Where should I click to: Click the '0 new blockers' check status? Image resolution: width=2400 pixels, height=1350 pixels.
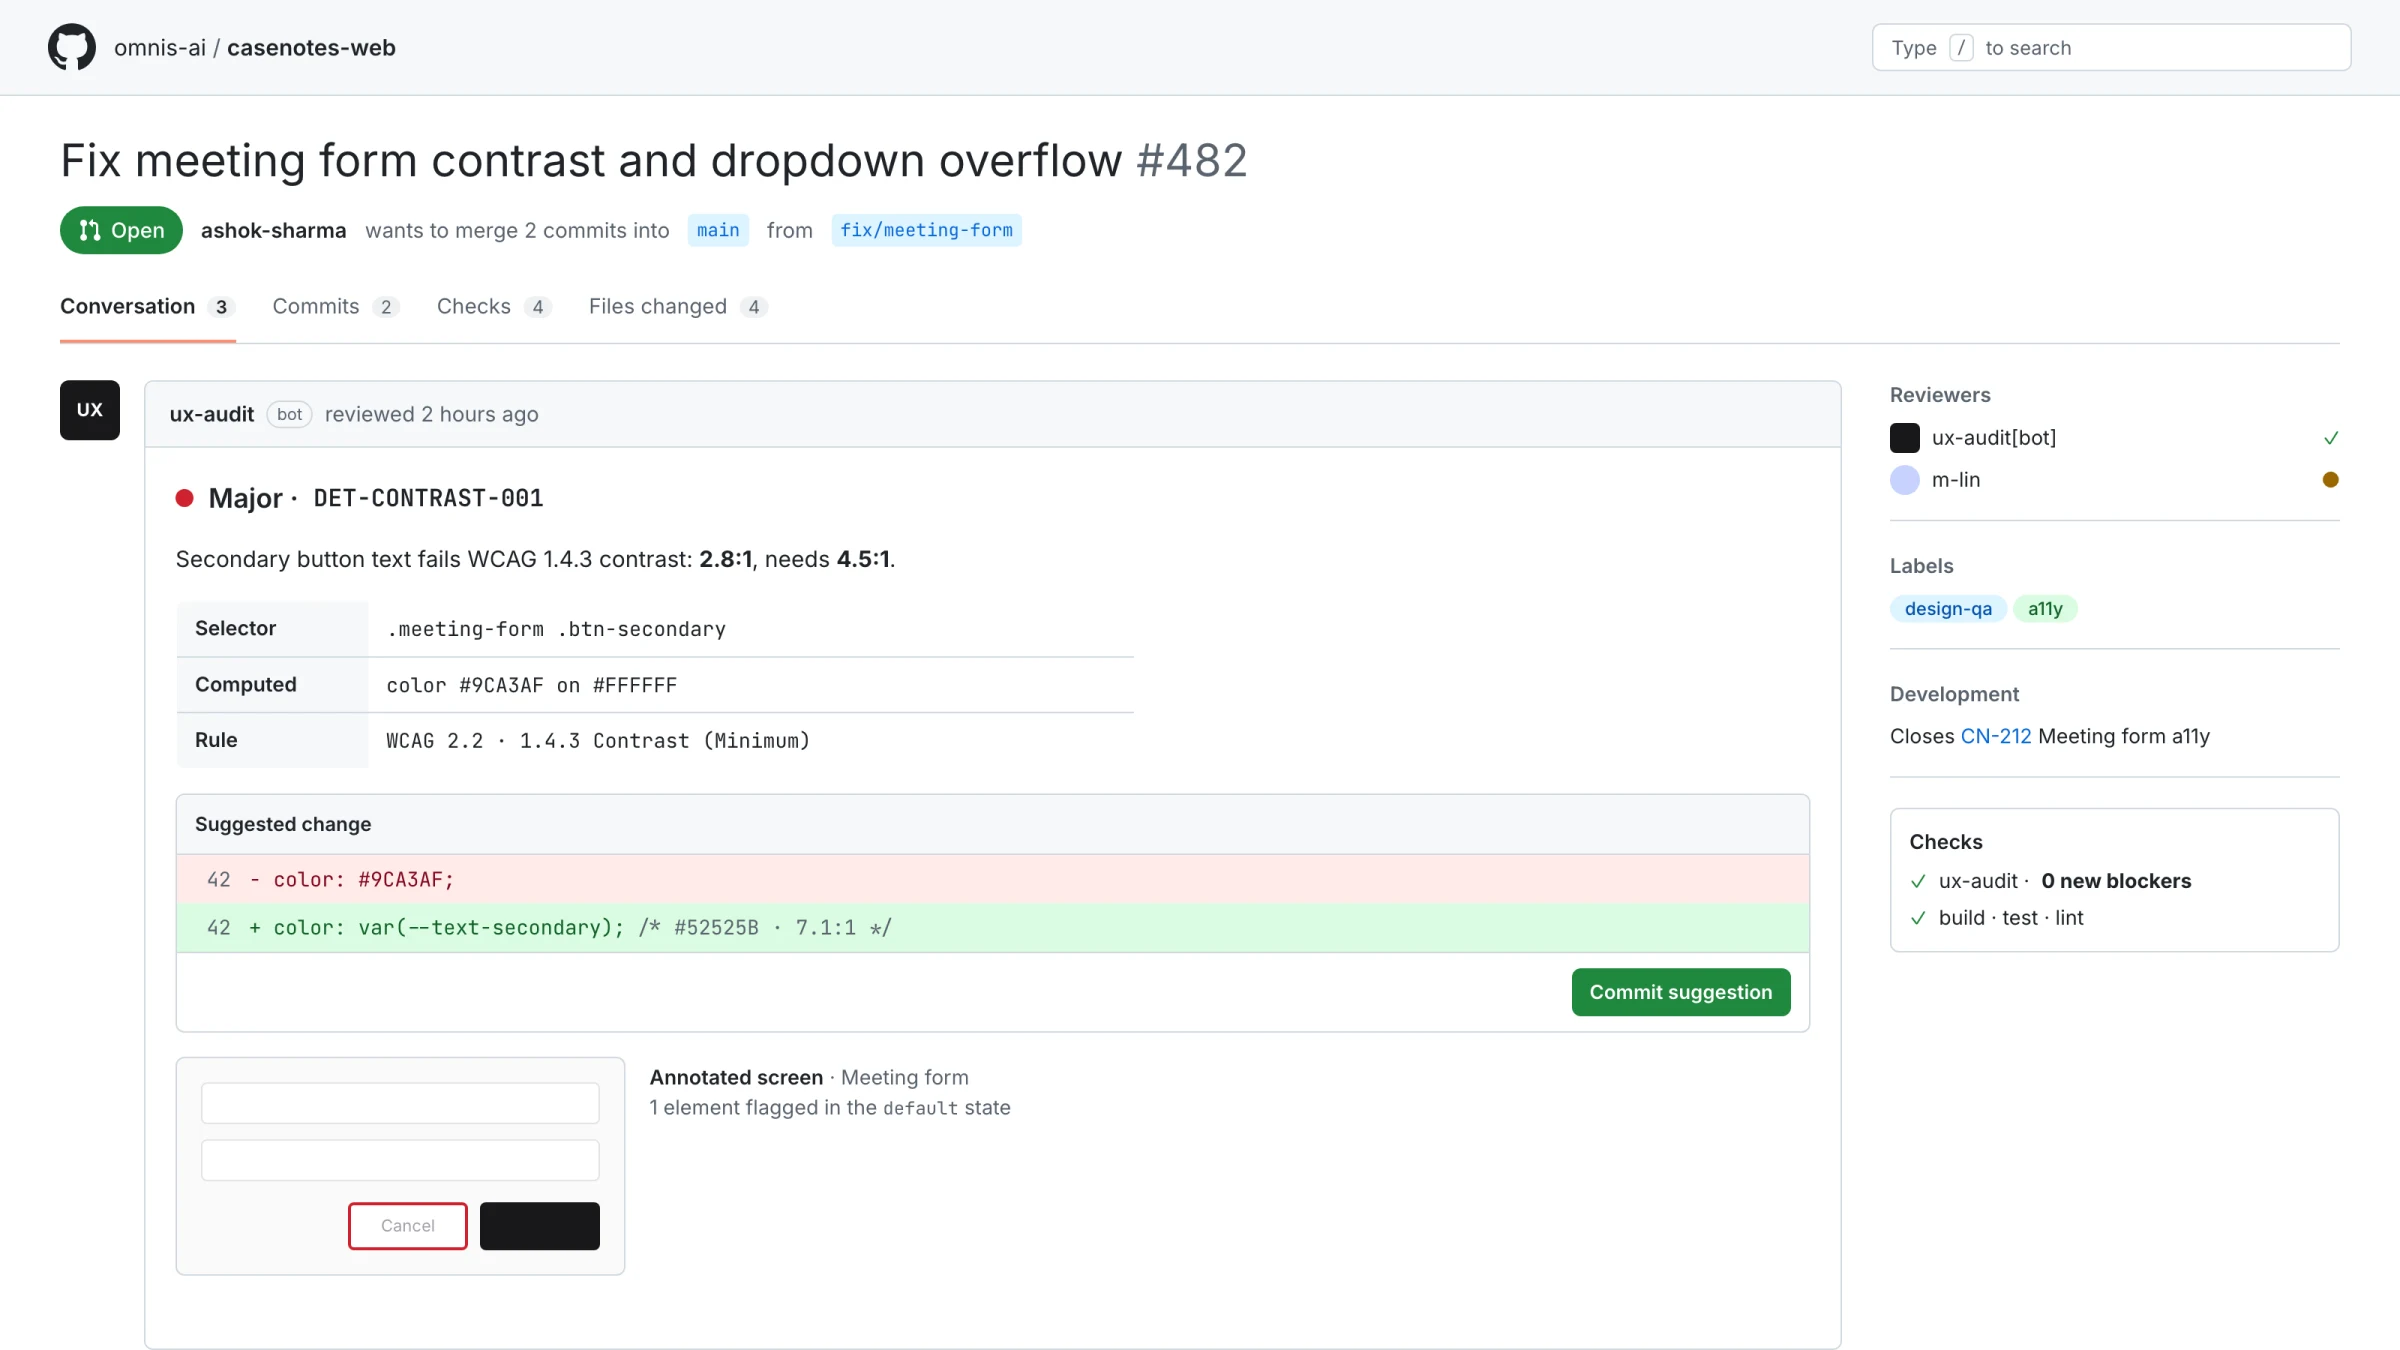[2116, 881]
